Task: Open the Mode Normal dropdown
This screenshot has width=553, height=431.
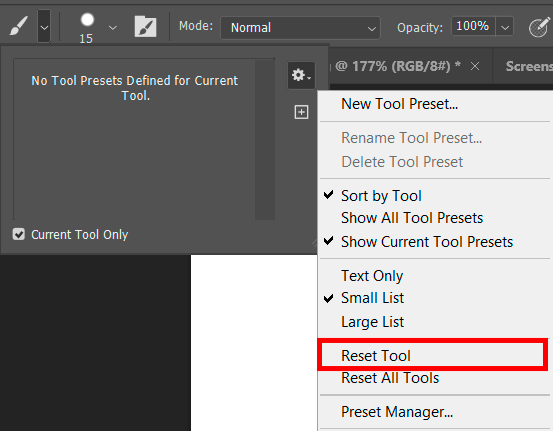Action: (300, 28)
